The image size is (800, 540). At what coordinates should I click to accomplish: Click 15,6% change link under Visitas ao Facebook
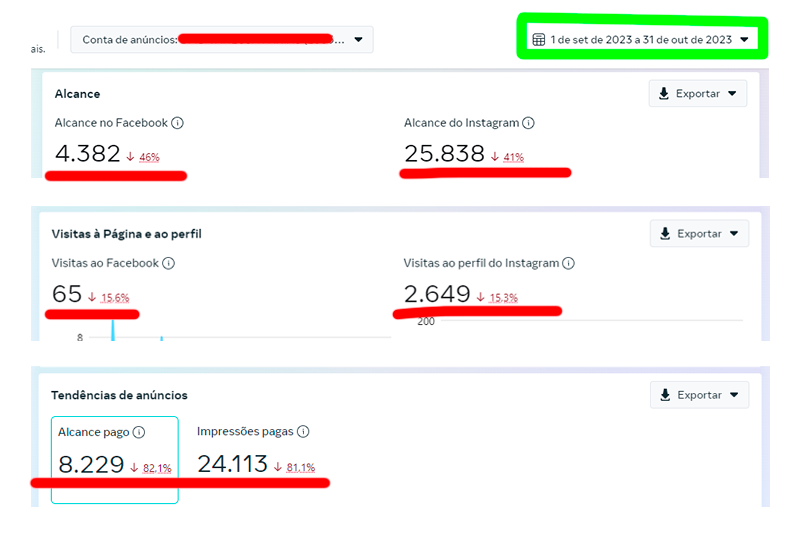pos(115,298)
